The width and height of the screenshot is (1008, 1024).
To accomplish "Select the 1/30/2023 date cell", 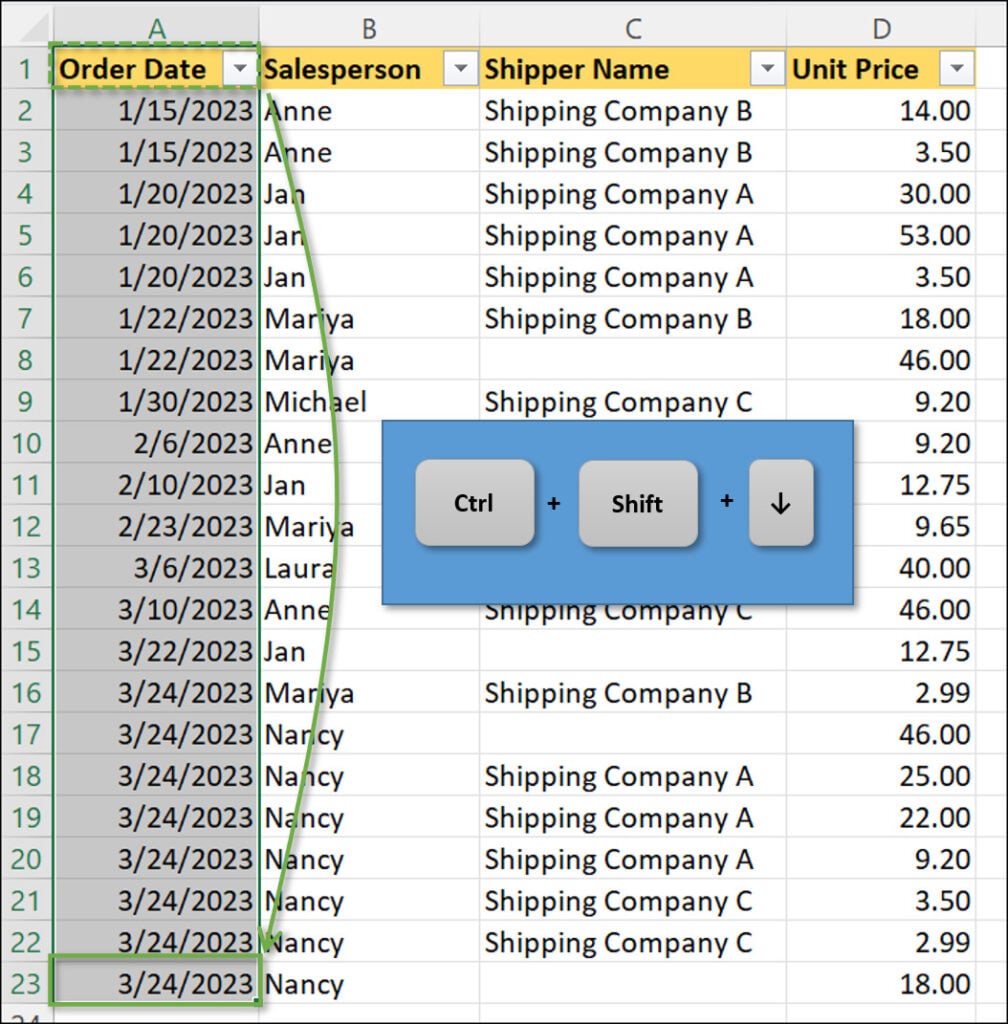I will coord(156,402).
